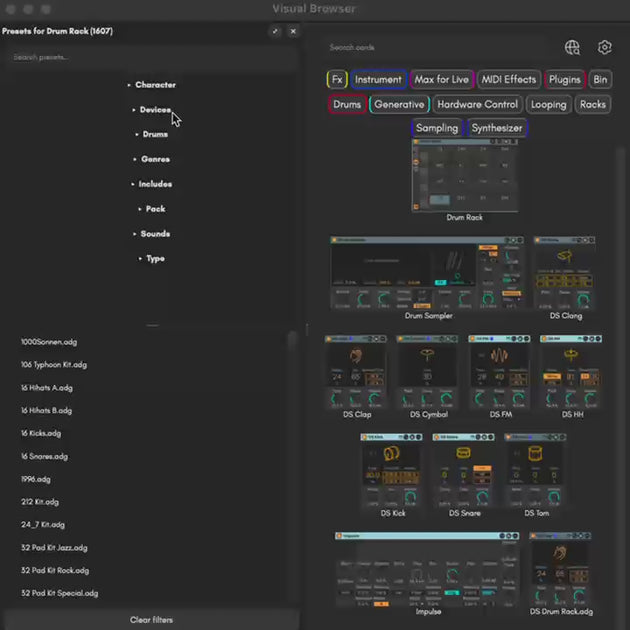Open the DS FM device card
This screenshot has height=630, width=630.
pos(500,377)
